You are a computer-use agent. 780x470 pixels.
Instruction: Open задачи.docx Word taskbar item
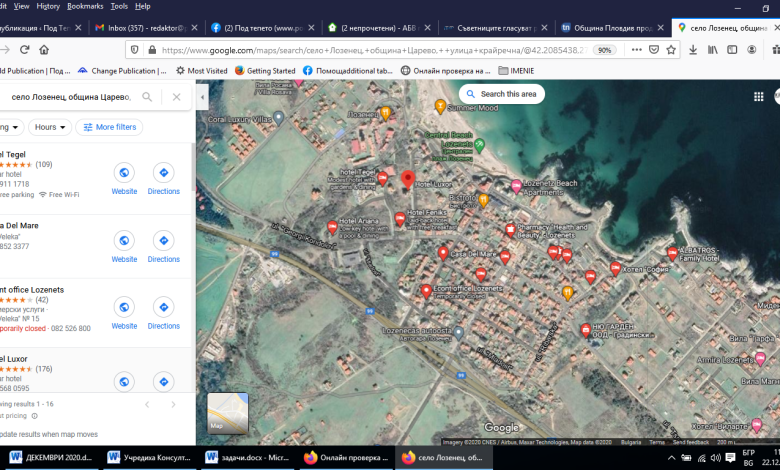coord(247,458)
